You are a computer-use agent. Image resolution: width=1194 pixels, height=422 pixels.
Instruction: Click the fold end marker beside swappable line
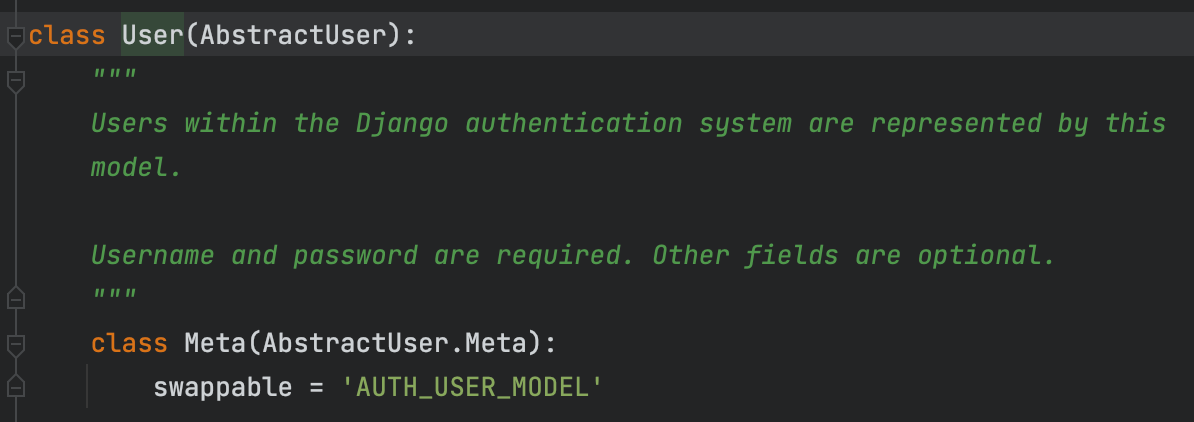(x=14, y=387)
